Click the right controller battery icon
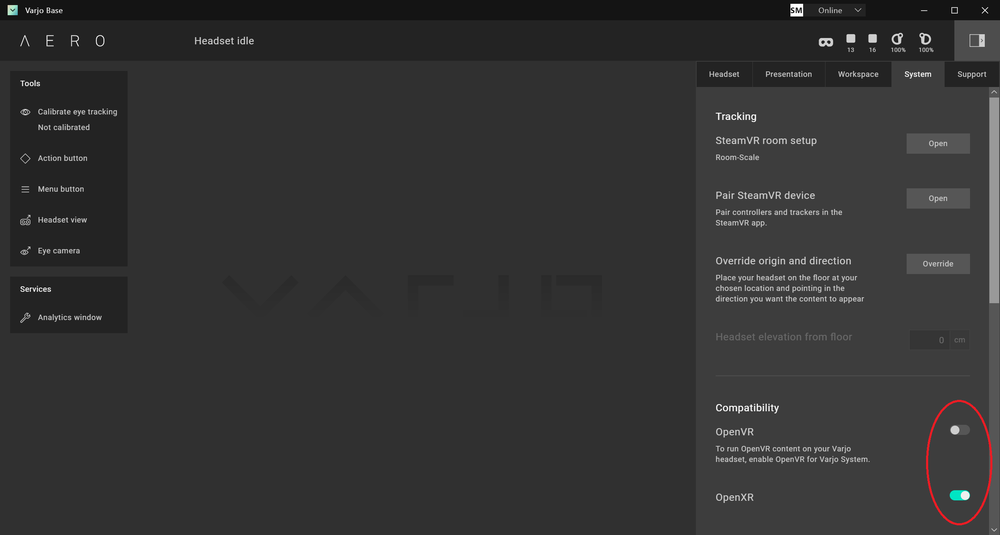 tap(925, 39)
